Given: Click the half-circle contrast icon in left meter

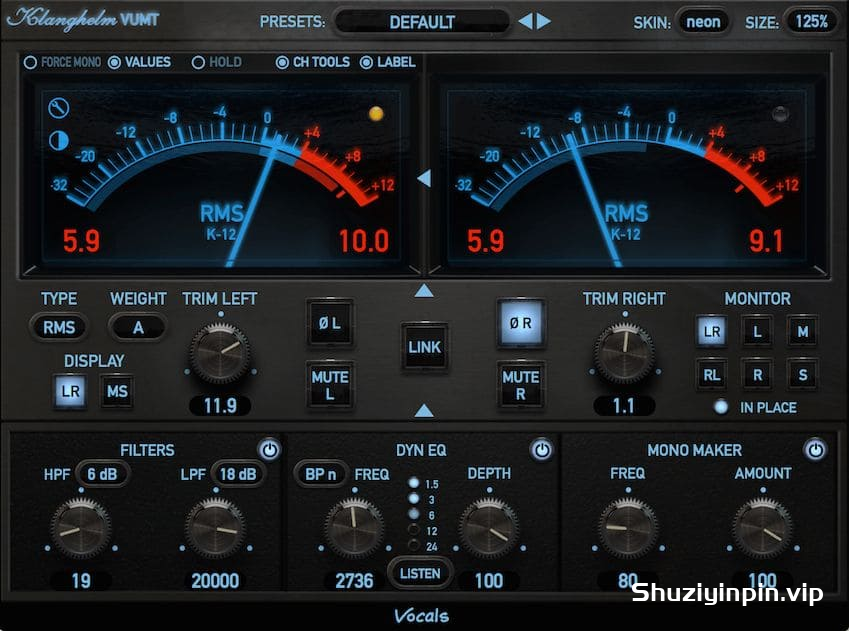Looking at the screenshot, I should pos(58,140).
